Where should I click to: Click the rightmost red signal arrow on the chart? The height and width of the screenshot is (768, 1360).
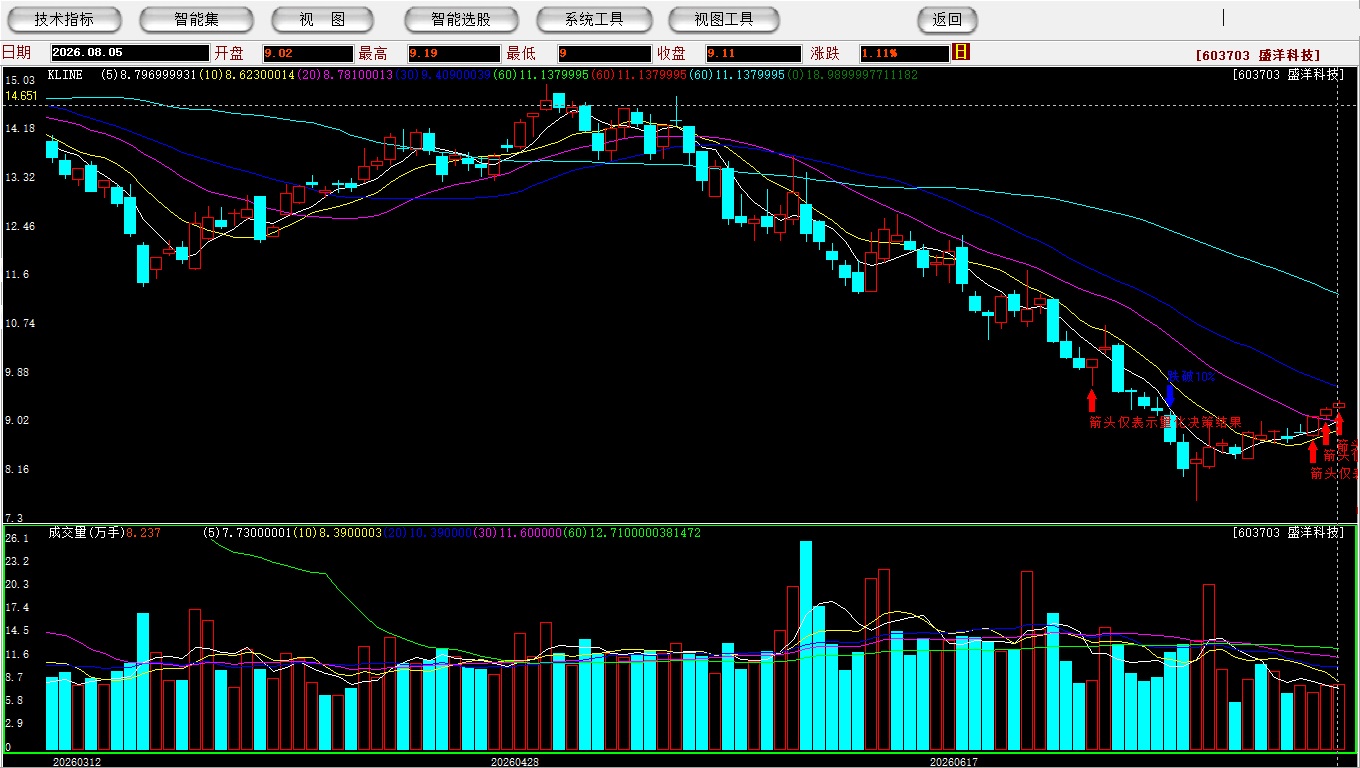(1339, 423)
